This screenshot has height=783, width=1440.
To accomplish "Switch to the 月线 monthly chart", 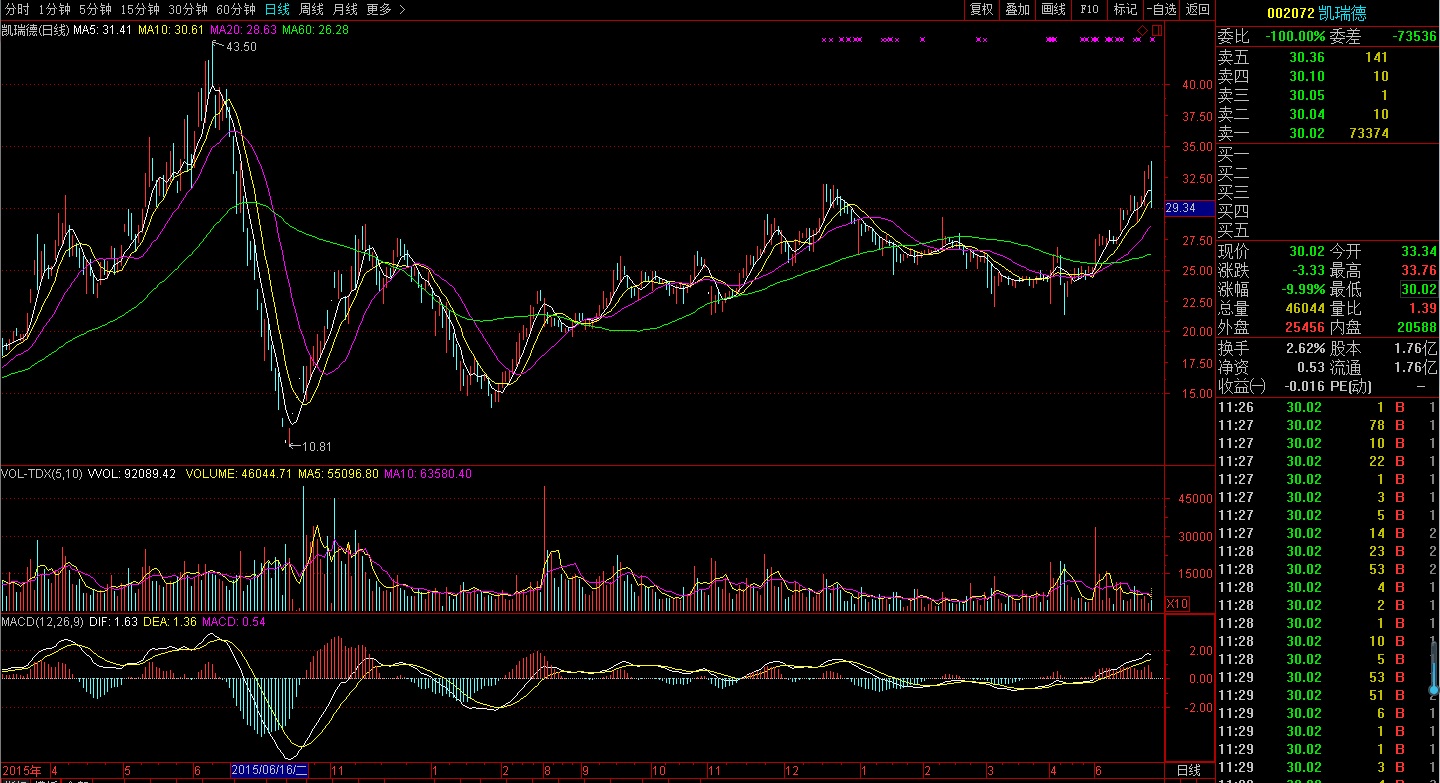I will click(345, 9).
